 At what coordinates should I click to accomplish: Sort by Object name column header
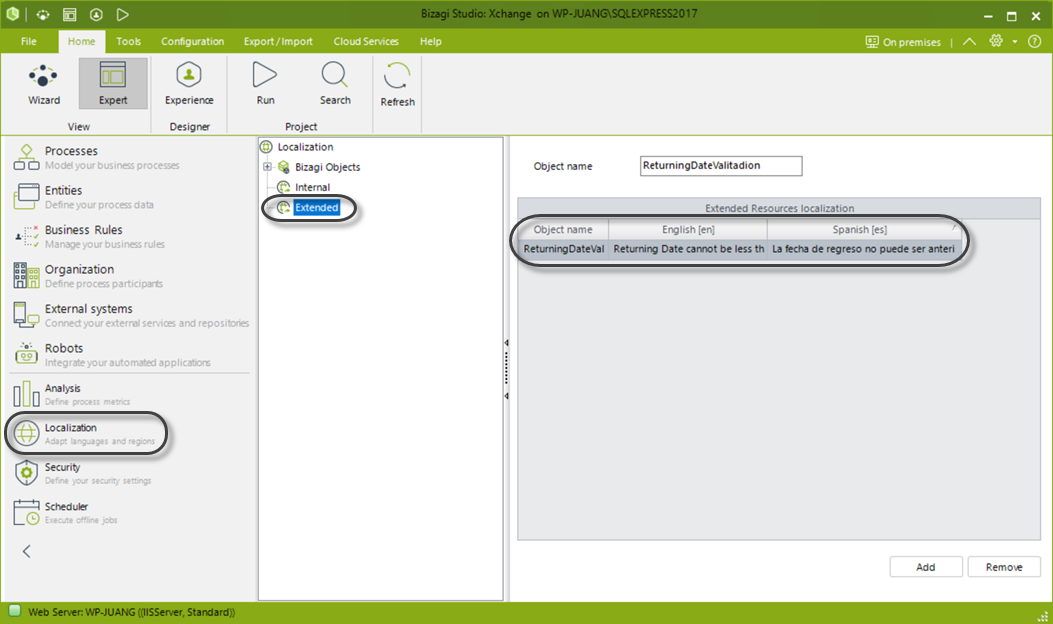point(563,229)
